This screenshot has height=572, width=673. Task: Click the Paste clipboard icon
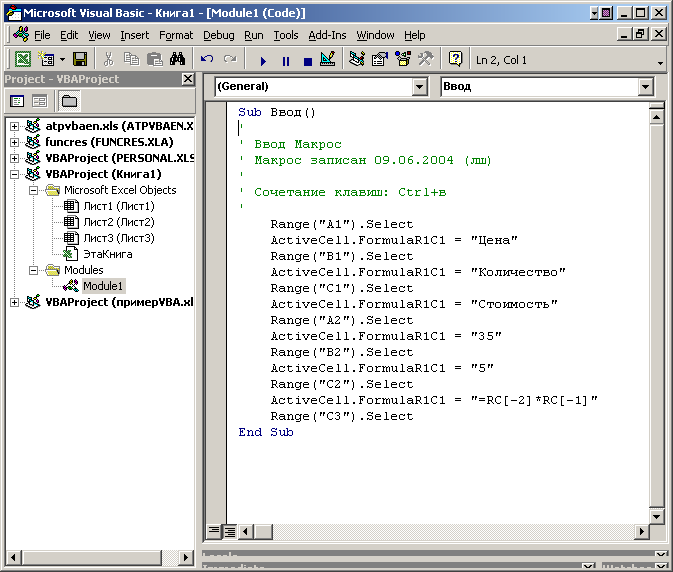coord(155,59)
